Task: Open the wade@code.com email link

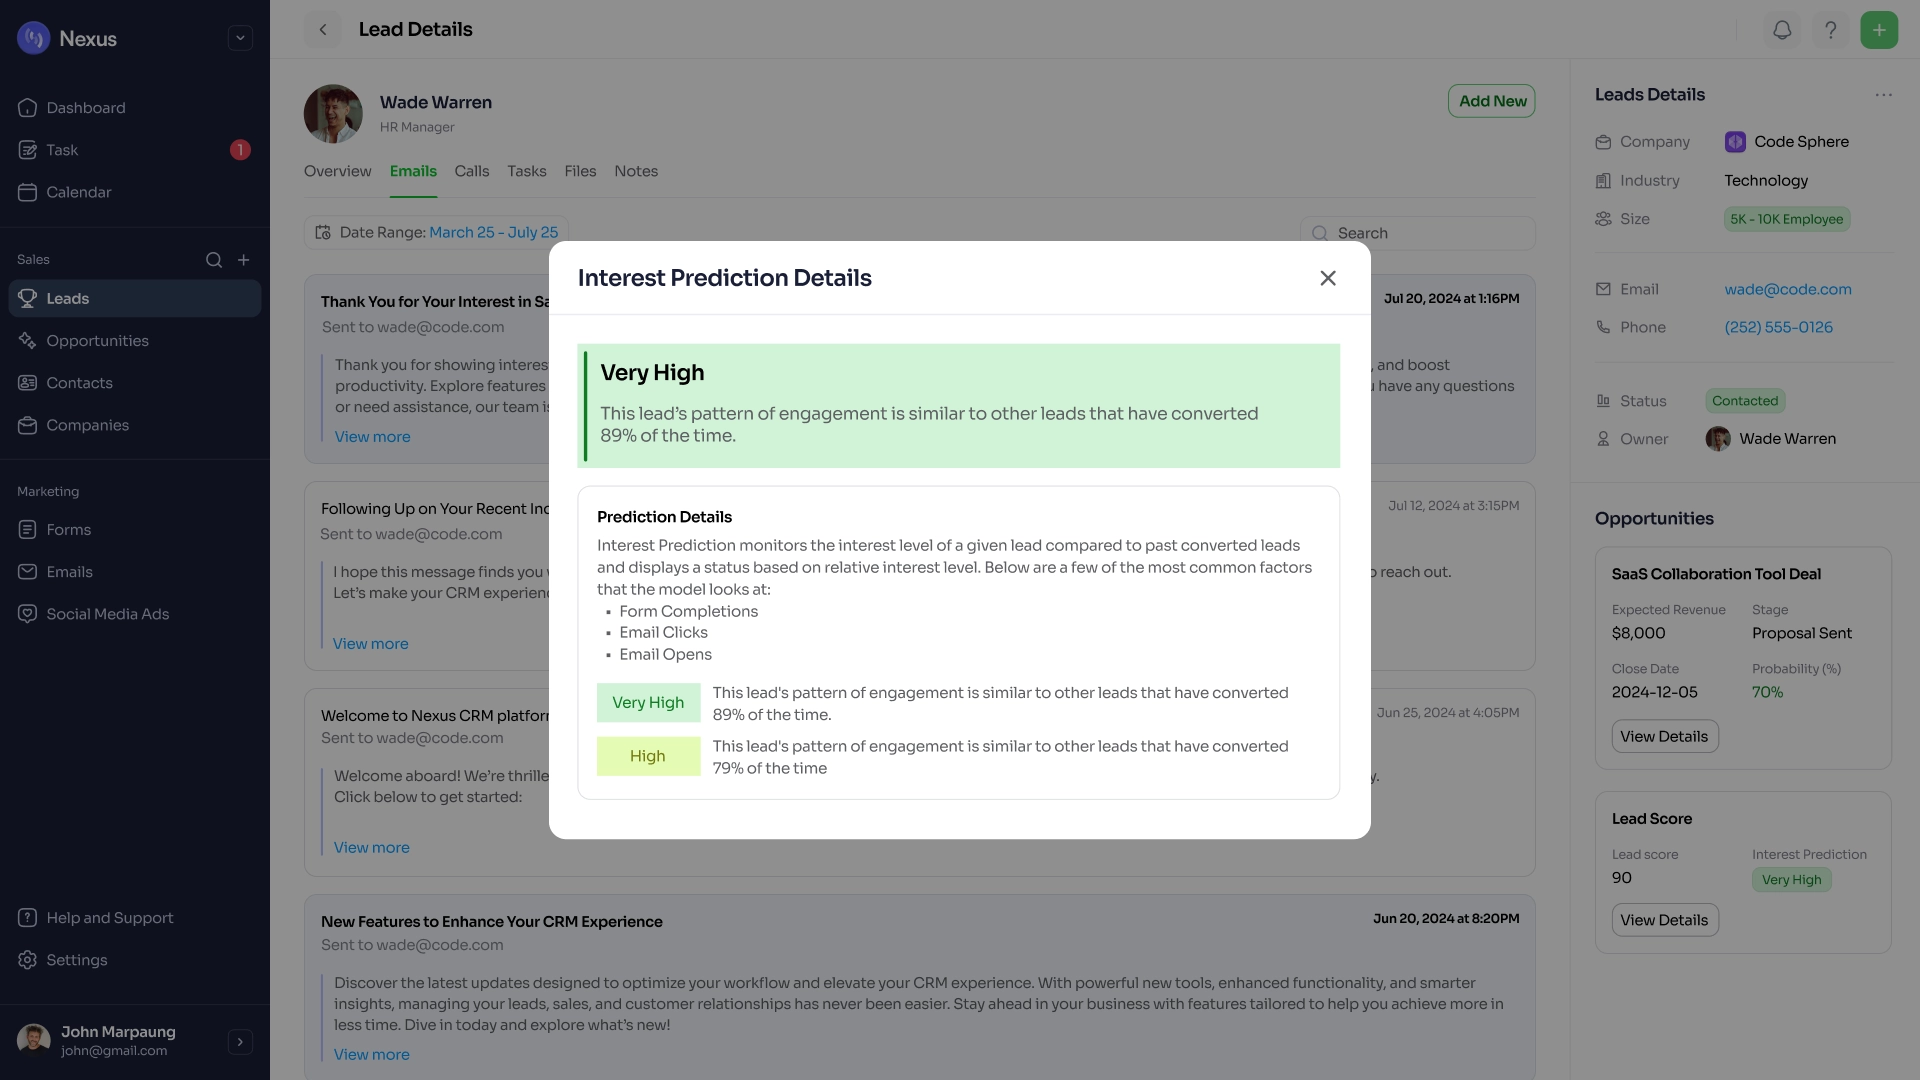Action: [1787, 289]
